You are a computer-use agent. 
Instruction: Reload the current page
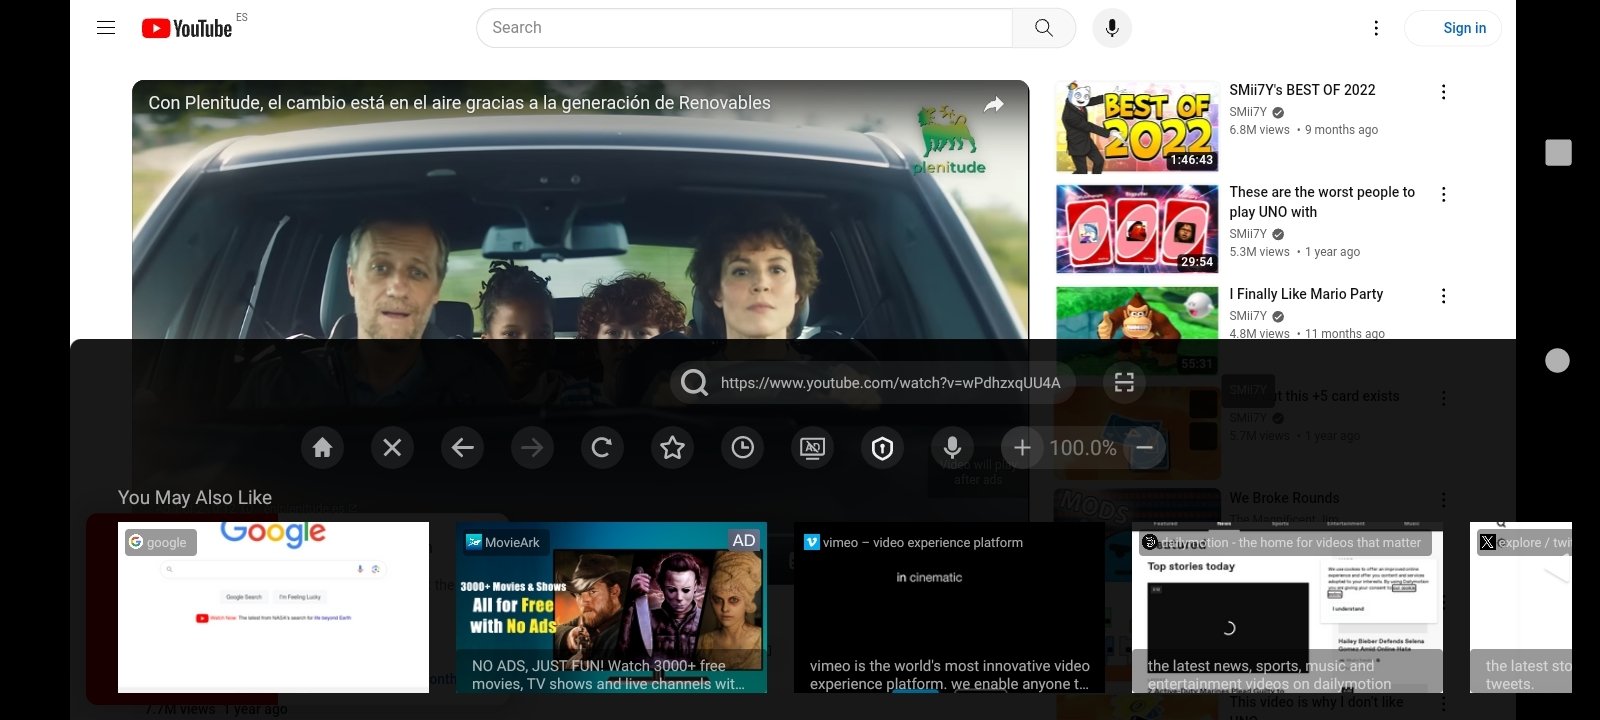click(602, 448)
